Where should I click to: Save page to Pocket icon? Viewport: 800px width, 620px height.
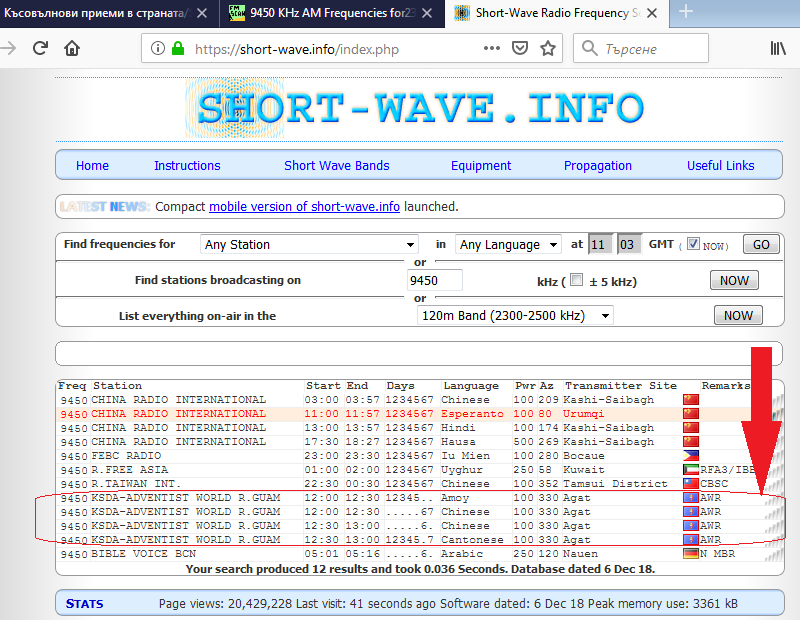click(519, 48)
